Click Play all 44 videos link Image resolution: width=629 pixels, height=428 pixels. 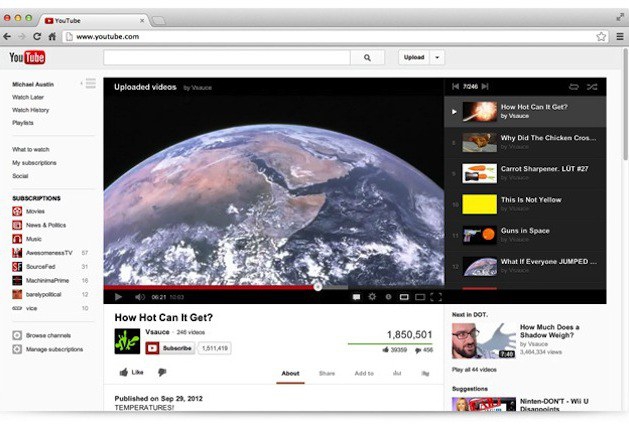[474, 369]
